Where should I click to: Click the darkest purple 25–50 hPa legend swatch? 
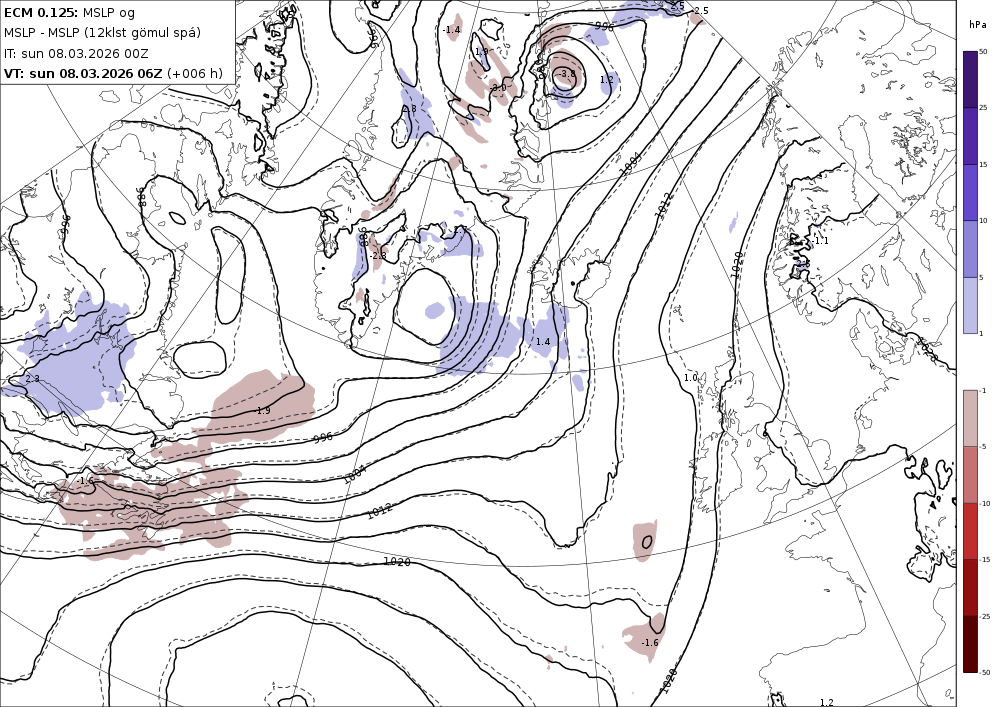970,80
